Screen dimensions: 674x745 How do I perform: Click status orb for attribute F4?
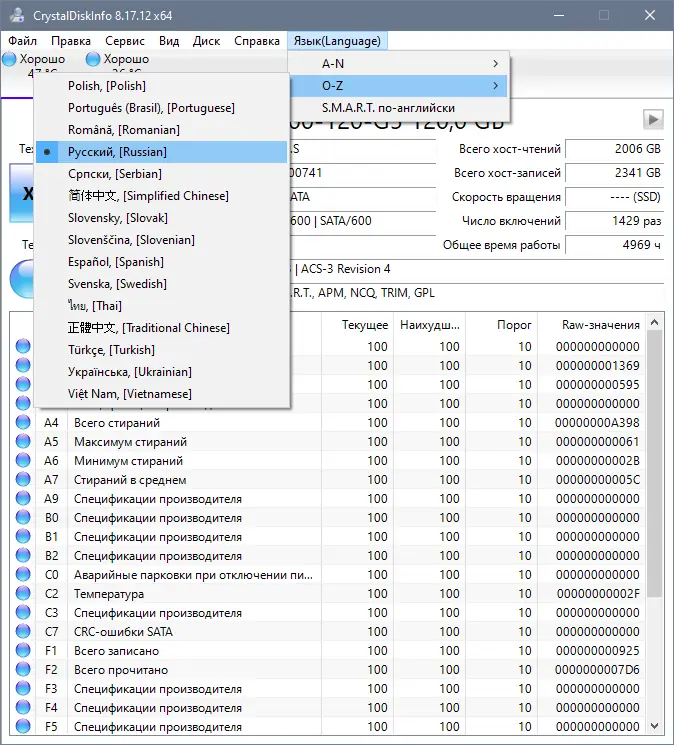(x=23, y=707)
